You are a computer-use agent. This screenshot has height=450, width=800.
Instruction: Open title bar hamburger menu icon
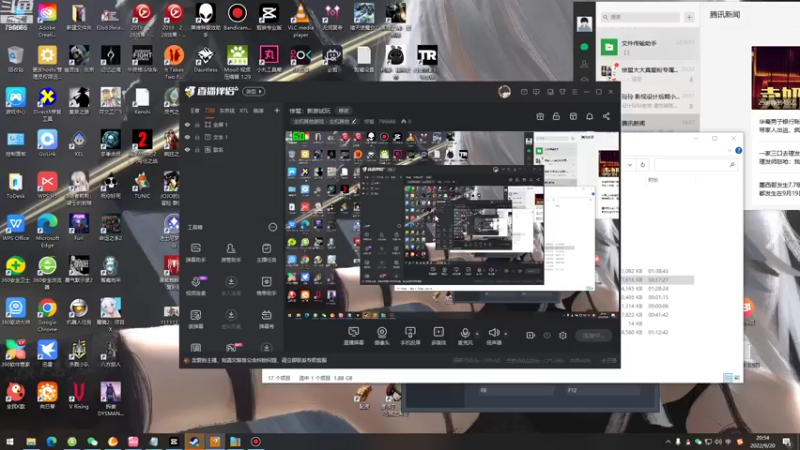coord(574,92)
